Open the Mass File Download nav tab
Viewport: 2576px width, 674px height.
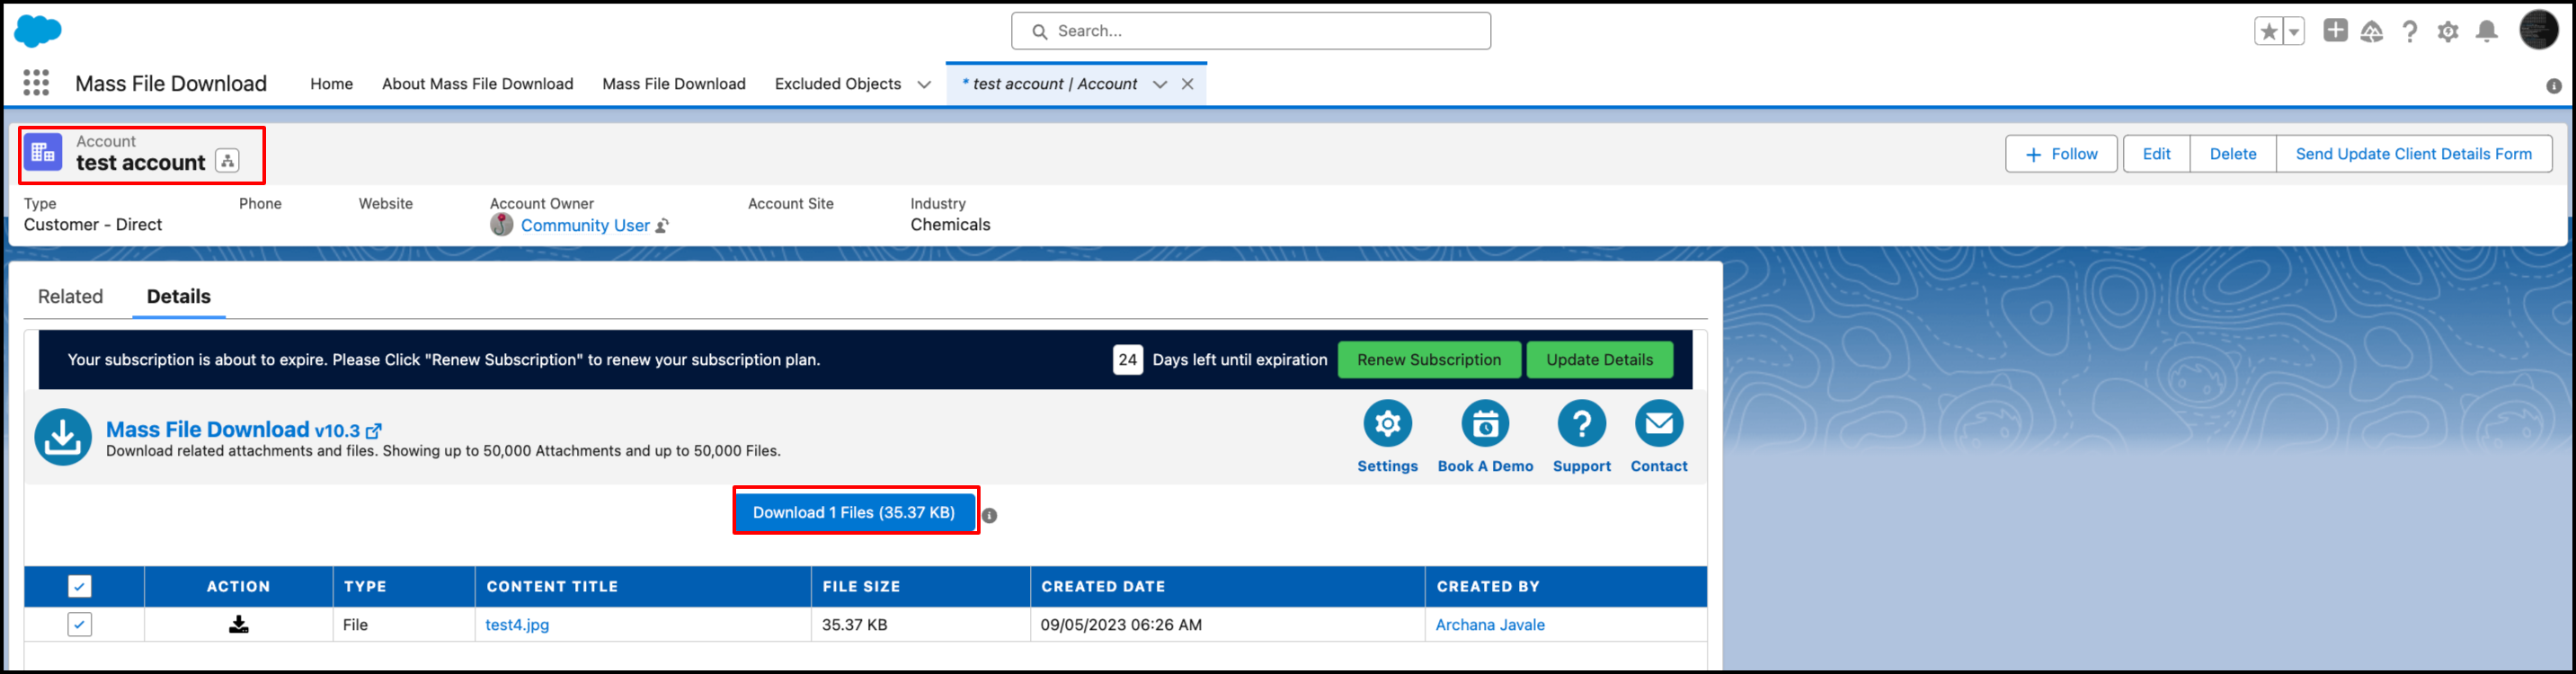pos(674,84)
